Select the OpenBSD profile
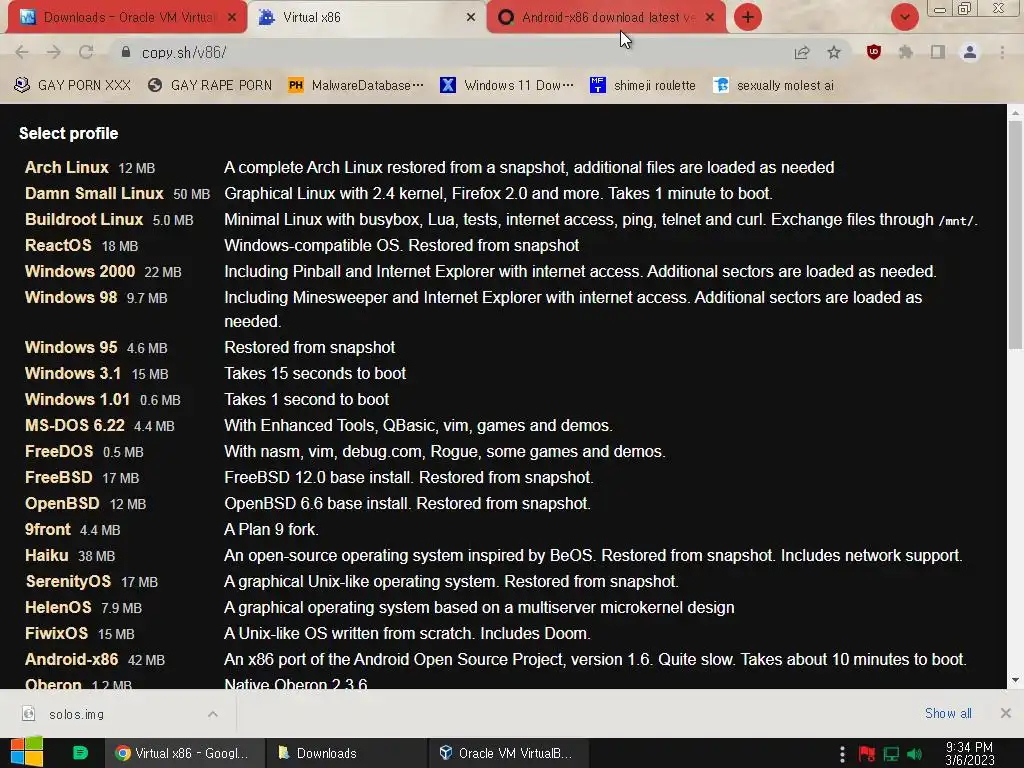Screen dimensions: 1024x768 62,504
